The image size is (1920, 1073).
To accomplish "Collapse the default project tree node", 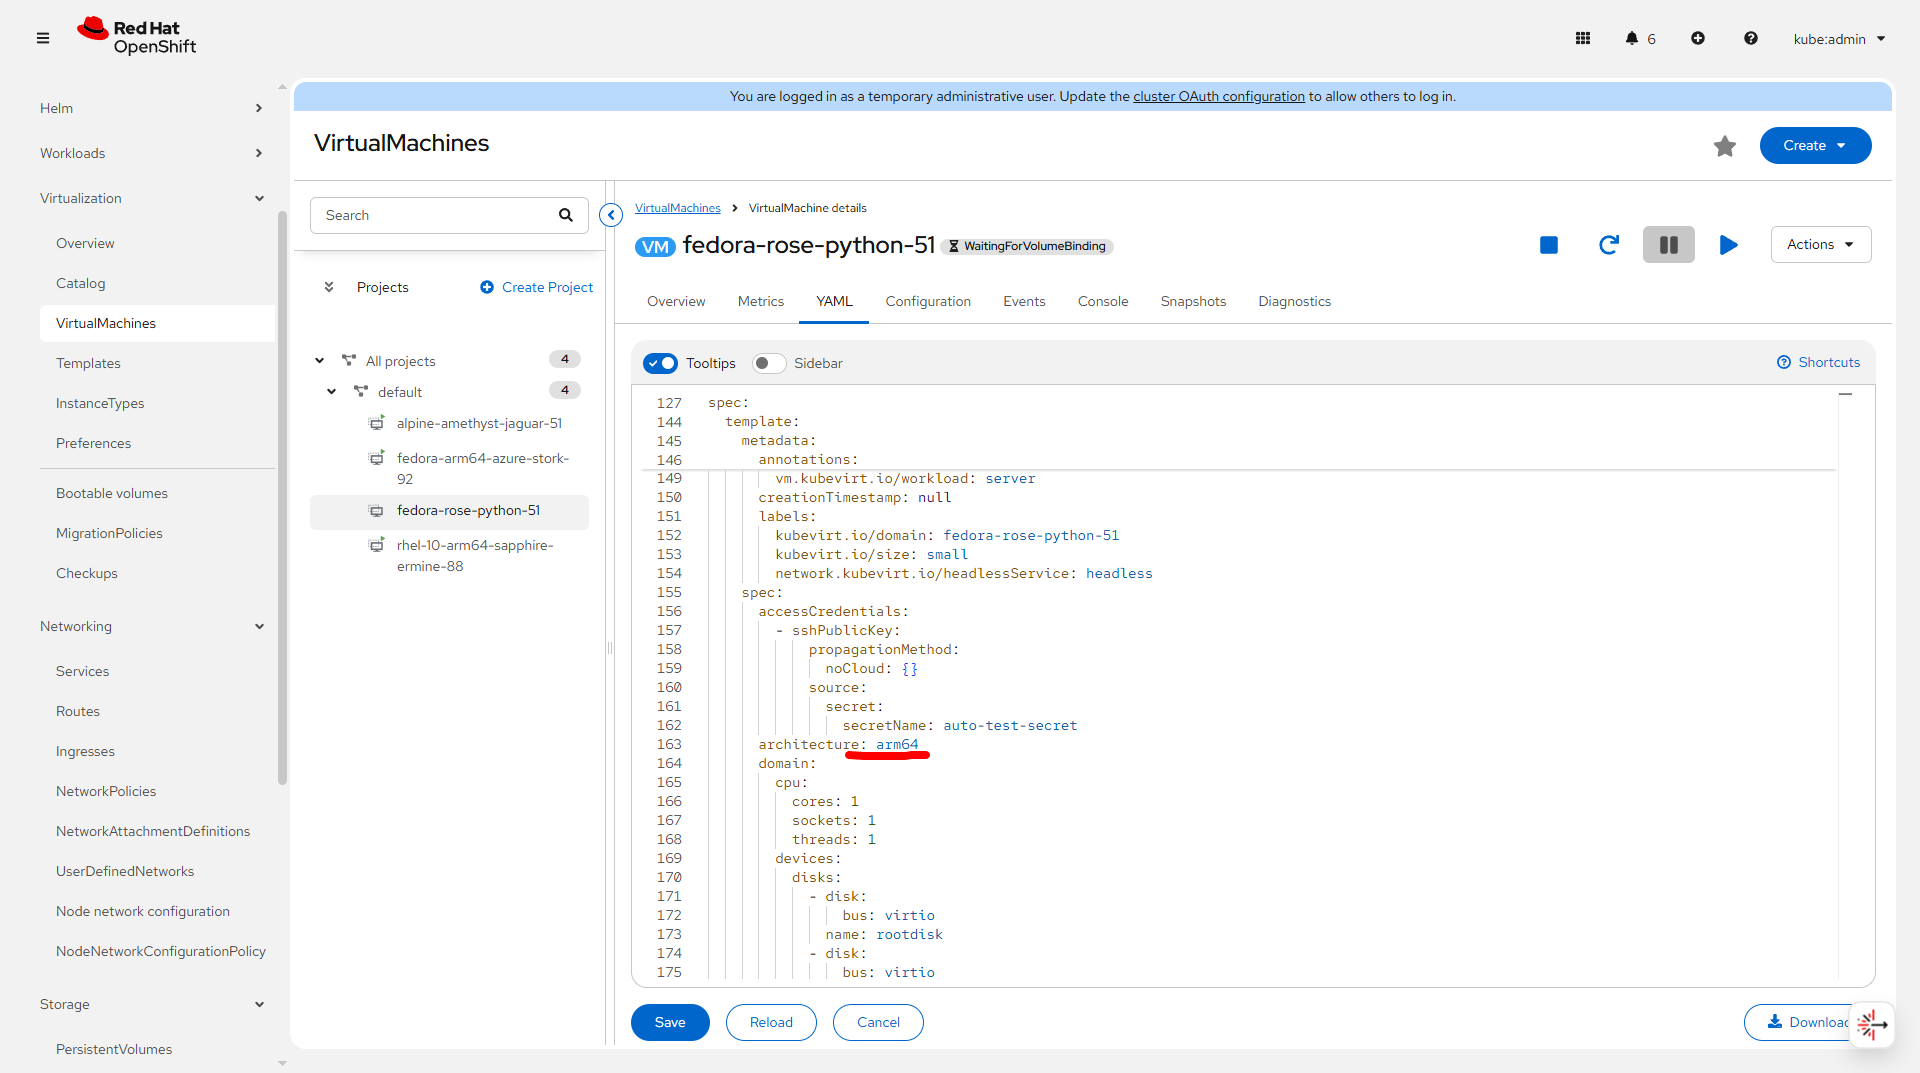I will [x=331, y=392].
